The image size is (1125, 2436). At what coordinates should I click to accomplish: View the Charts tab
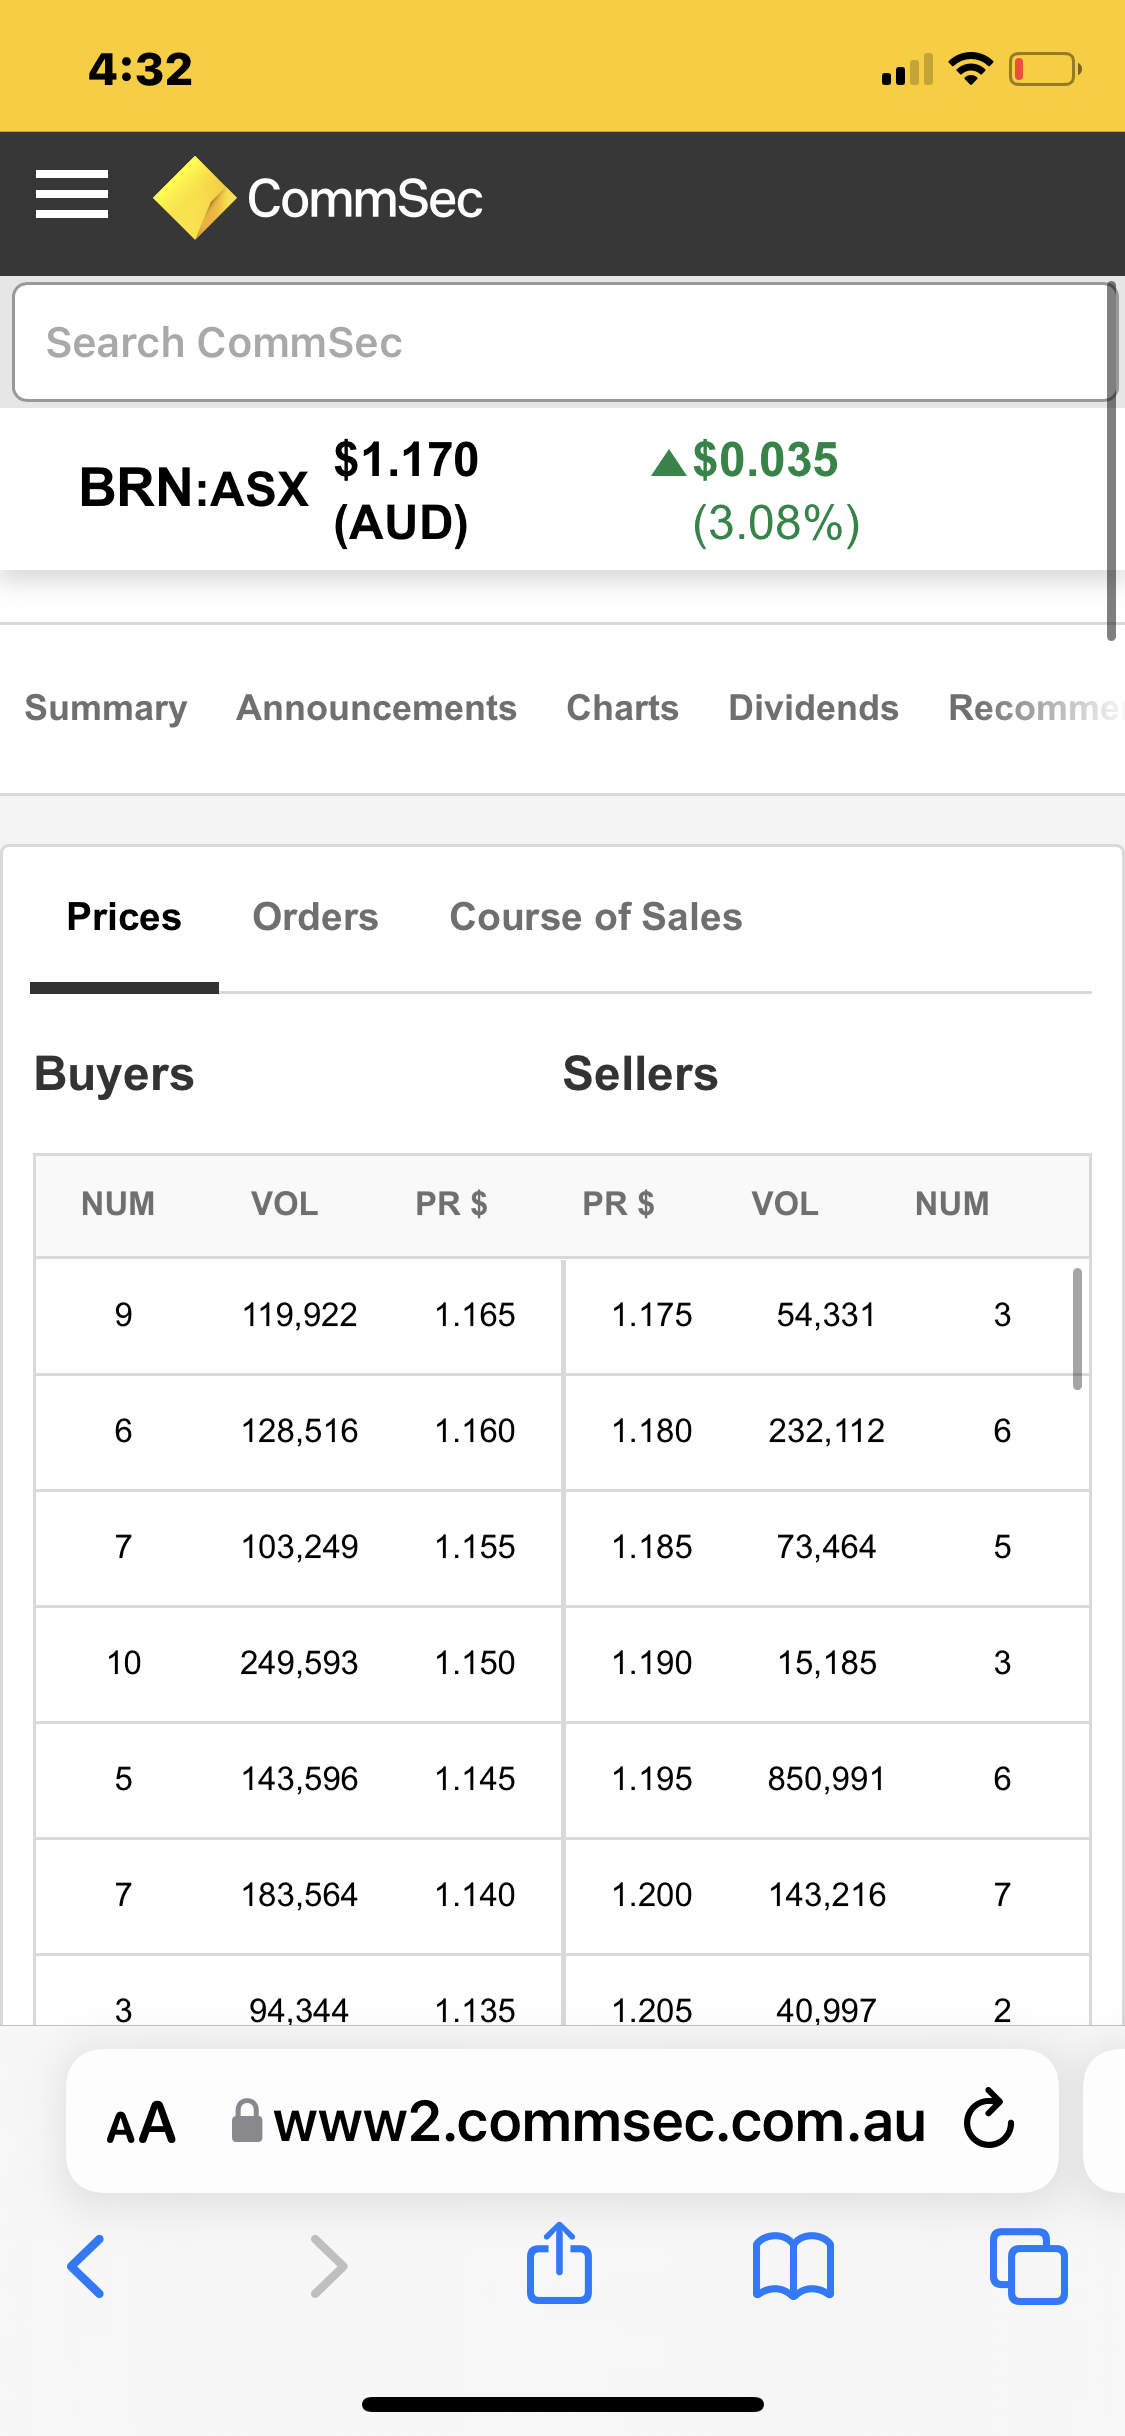(622, 708)
